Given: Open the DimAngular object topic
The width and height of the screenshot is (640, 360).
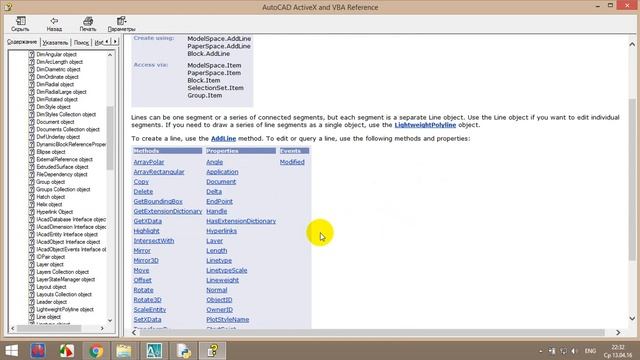Looking at the screenshot, I should 56,54.
